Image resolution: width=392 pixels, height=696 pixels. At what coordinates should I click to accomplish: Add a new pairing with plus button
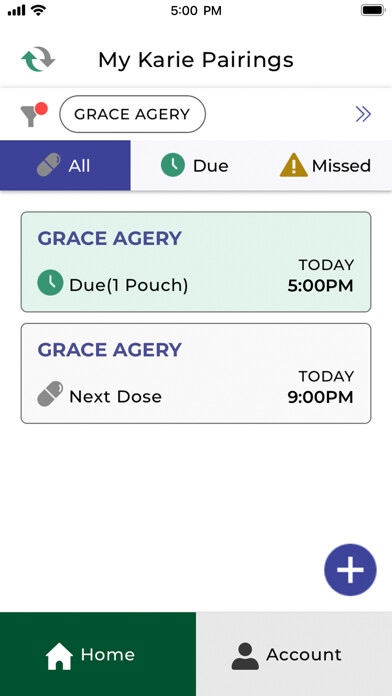pos(350,569)
